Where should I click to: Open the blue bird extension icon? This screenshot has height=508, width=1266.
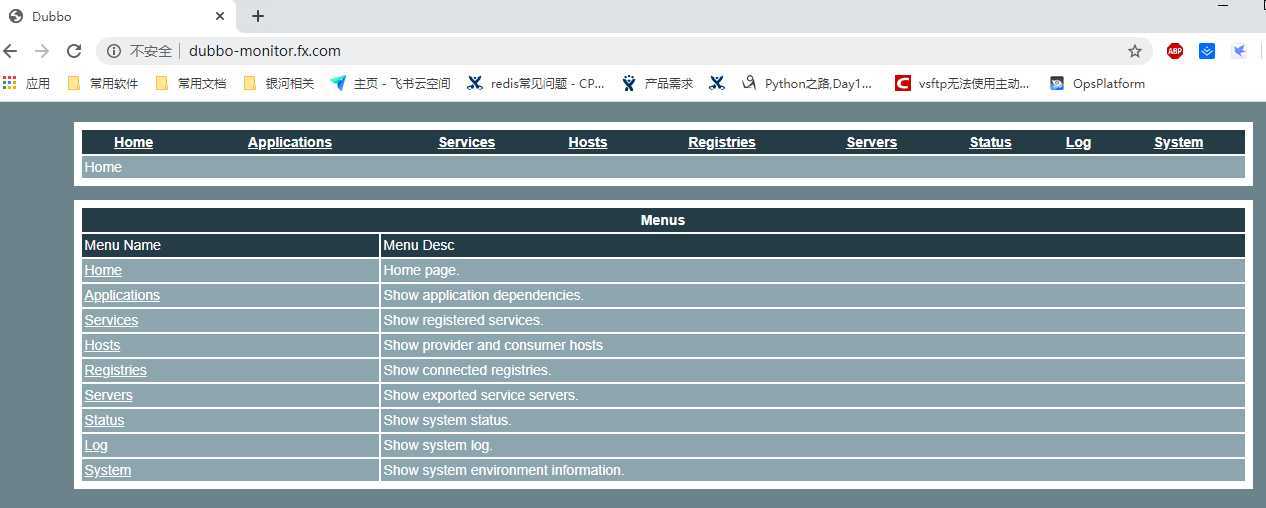1239,51
